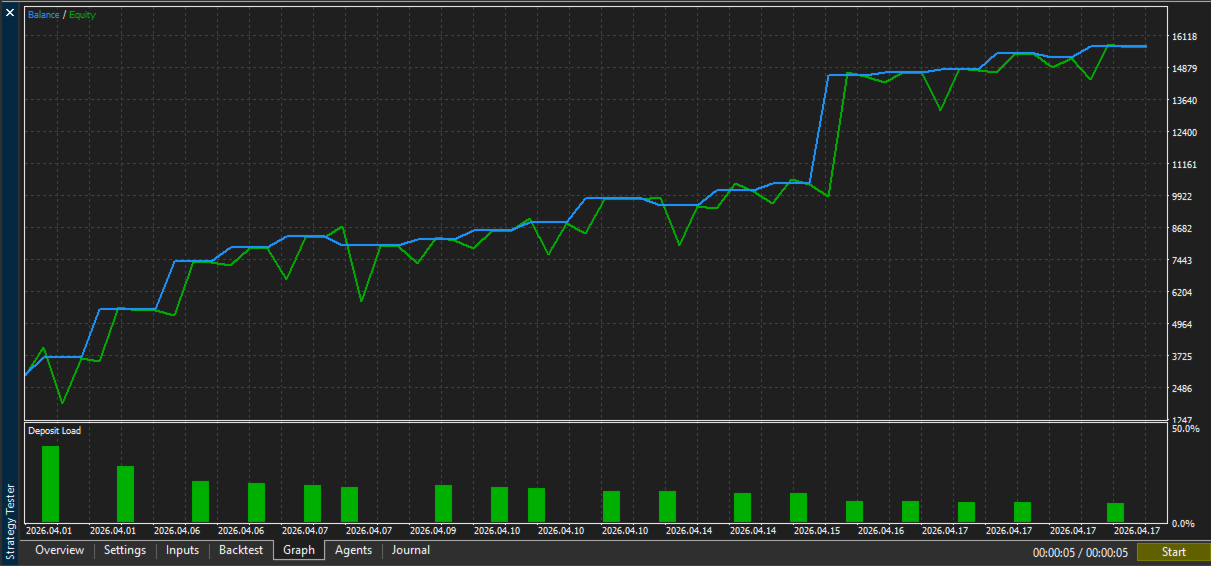This screenshot has height=566, width=1211.
Task: Open the Agents tab
Action: [353, 550]
